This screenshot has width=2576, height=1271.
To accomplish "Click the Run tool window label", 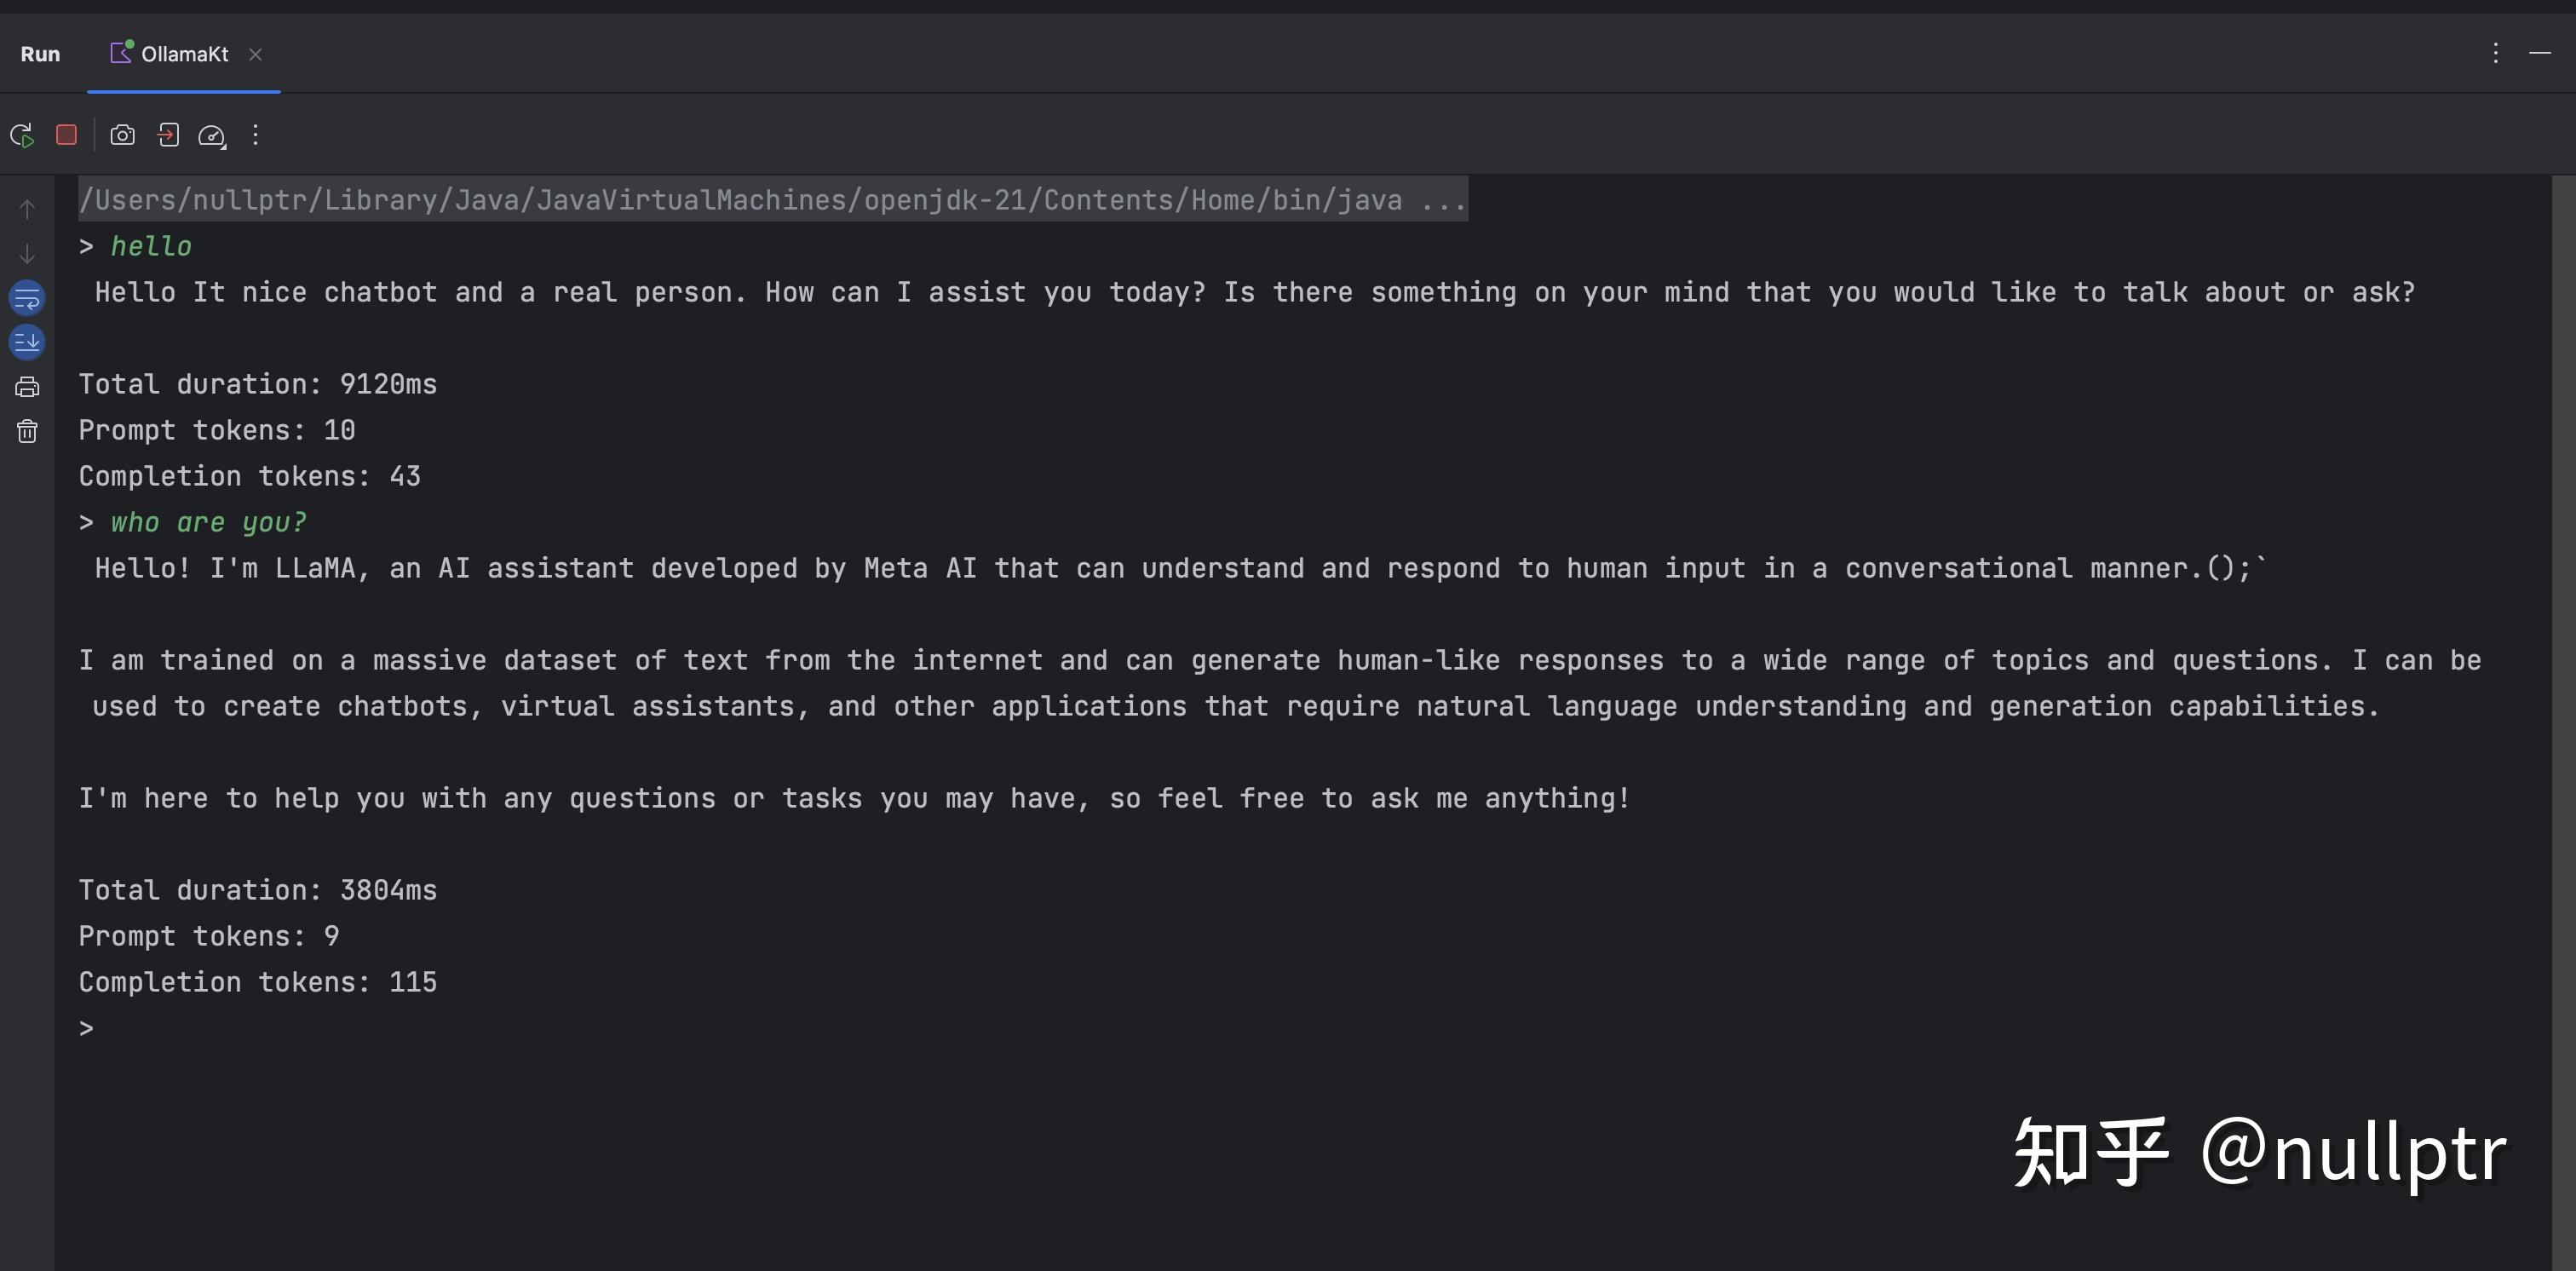I will click(x=40, y=54).
